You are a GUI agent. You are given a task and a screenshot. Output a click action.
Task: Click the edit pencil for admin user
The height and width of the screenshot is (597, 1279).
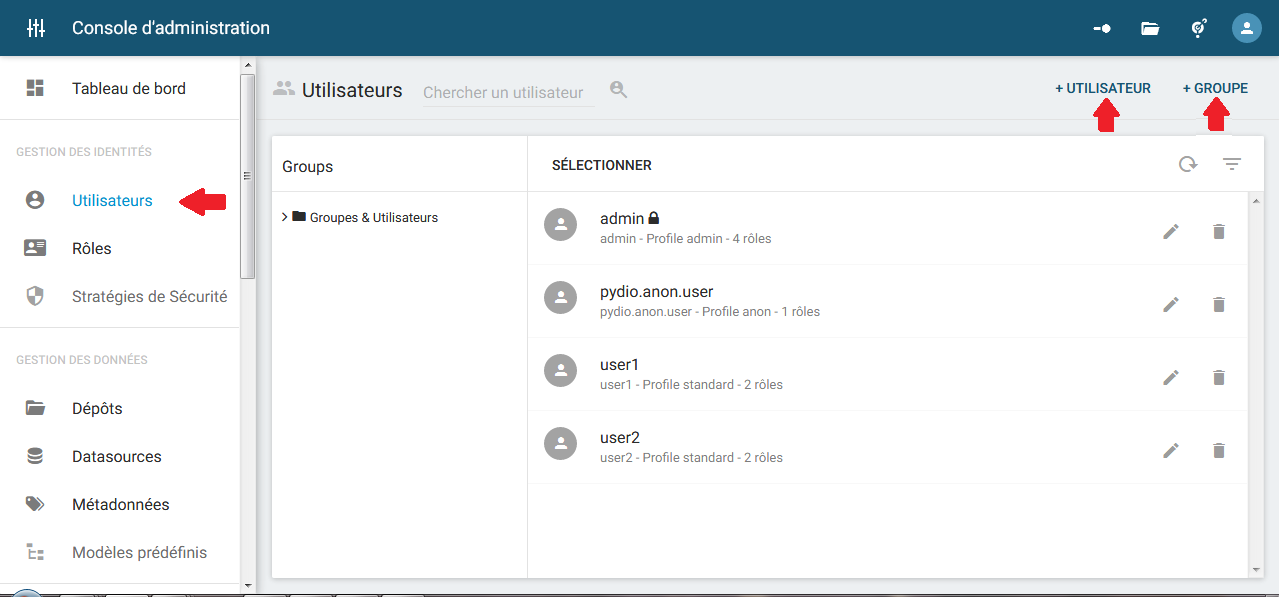pos(1171,232)
